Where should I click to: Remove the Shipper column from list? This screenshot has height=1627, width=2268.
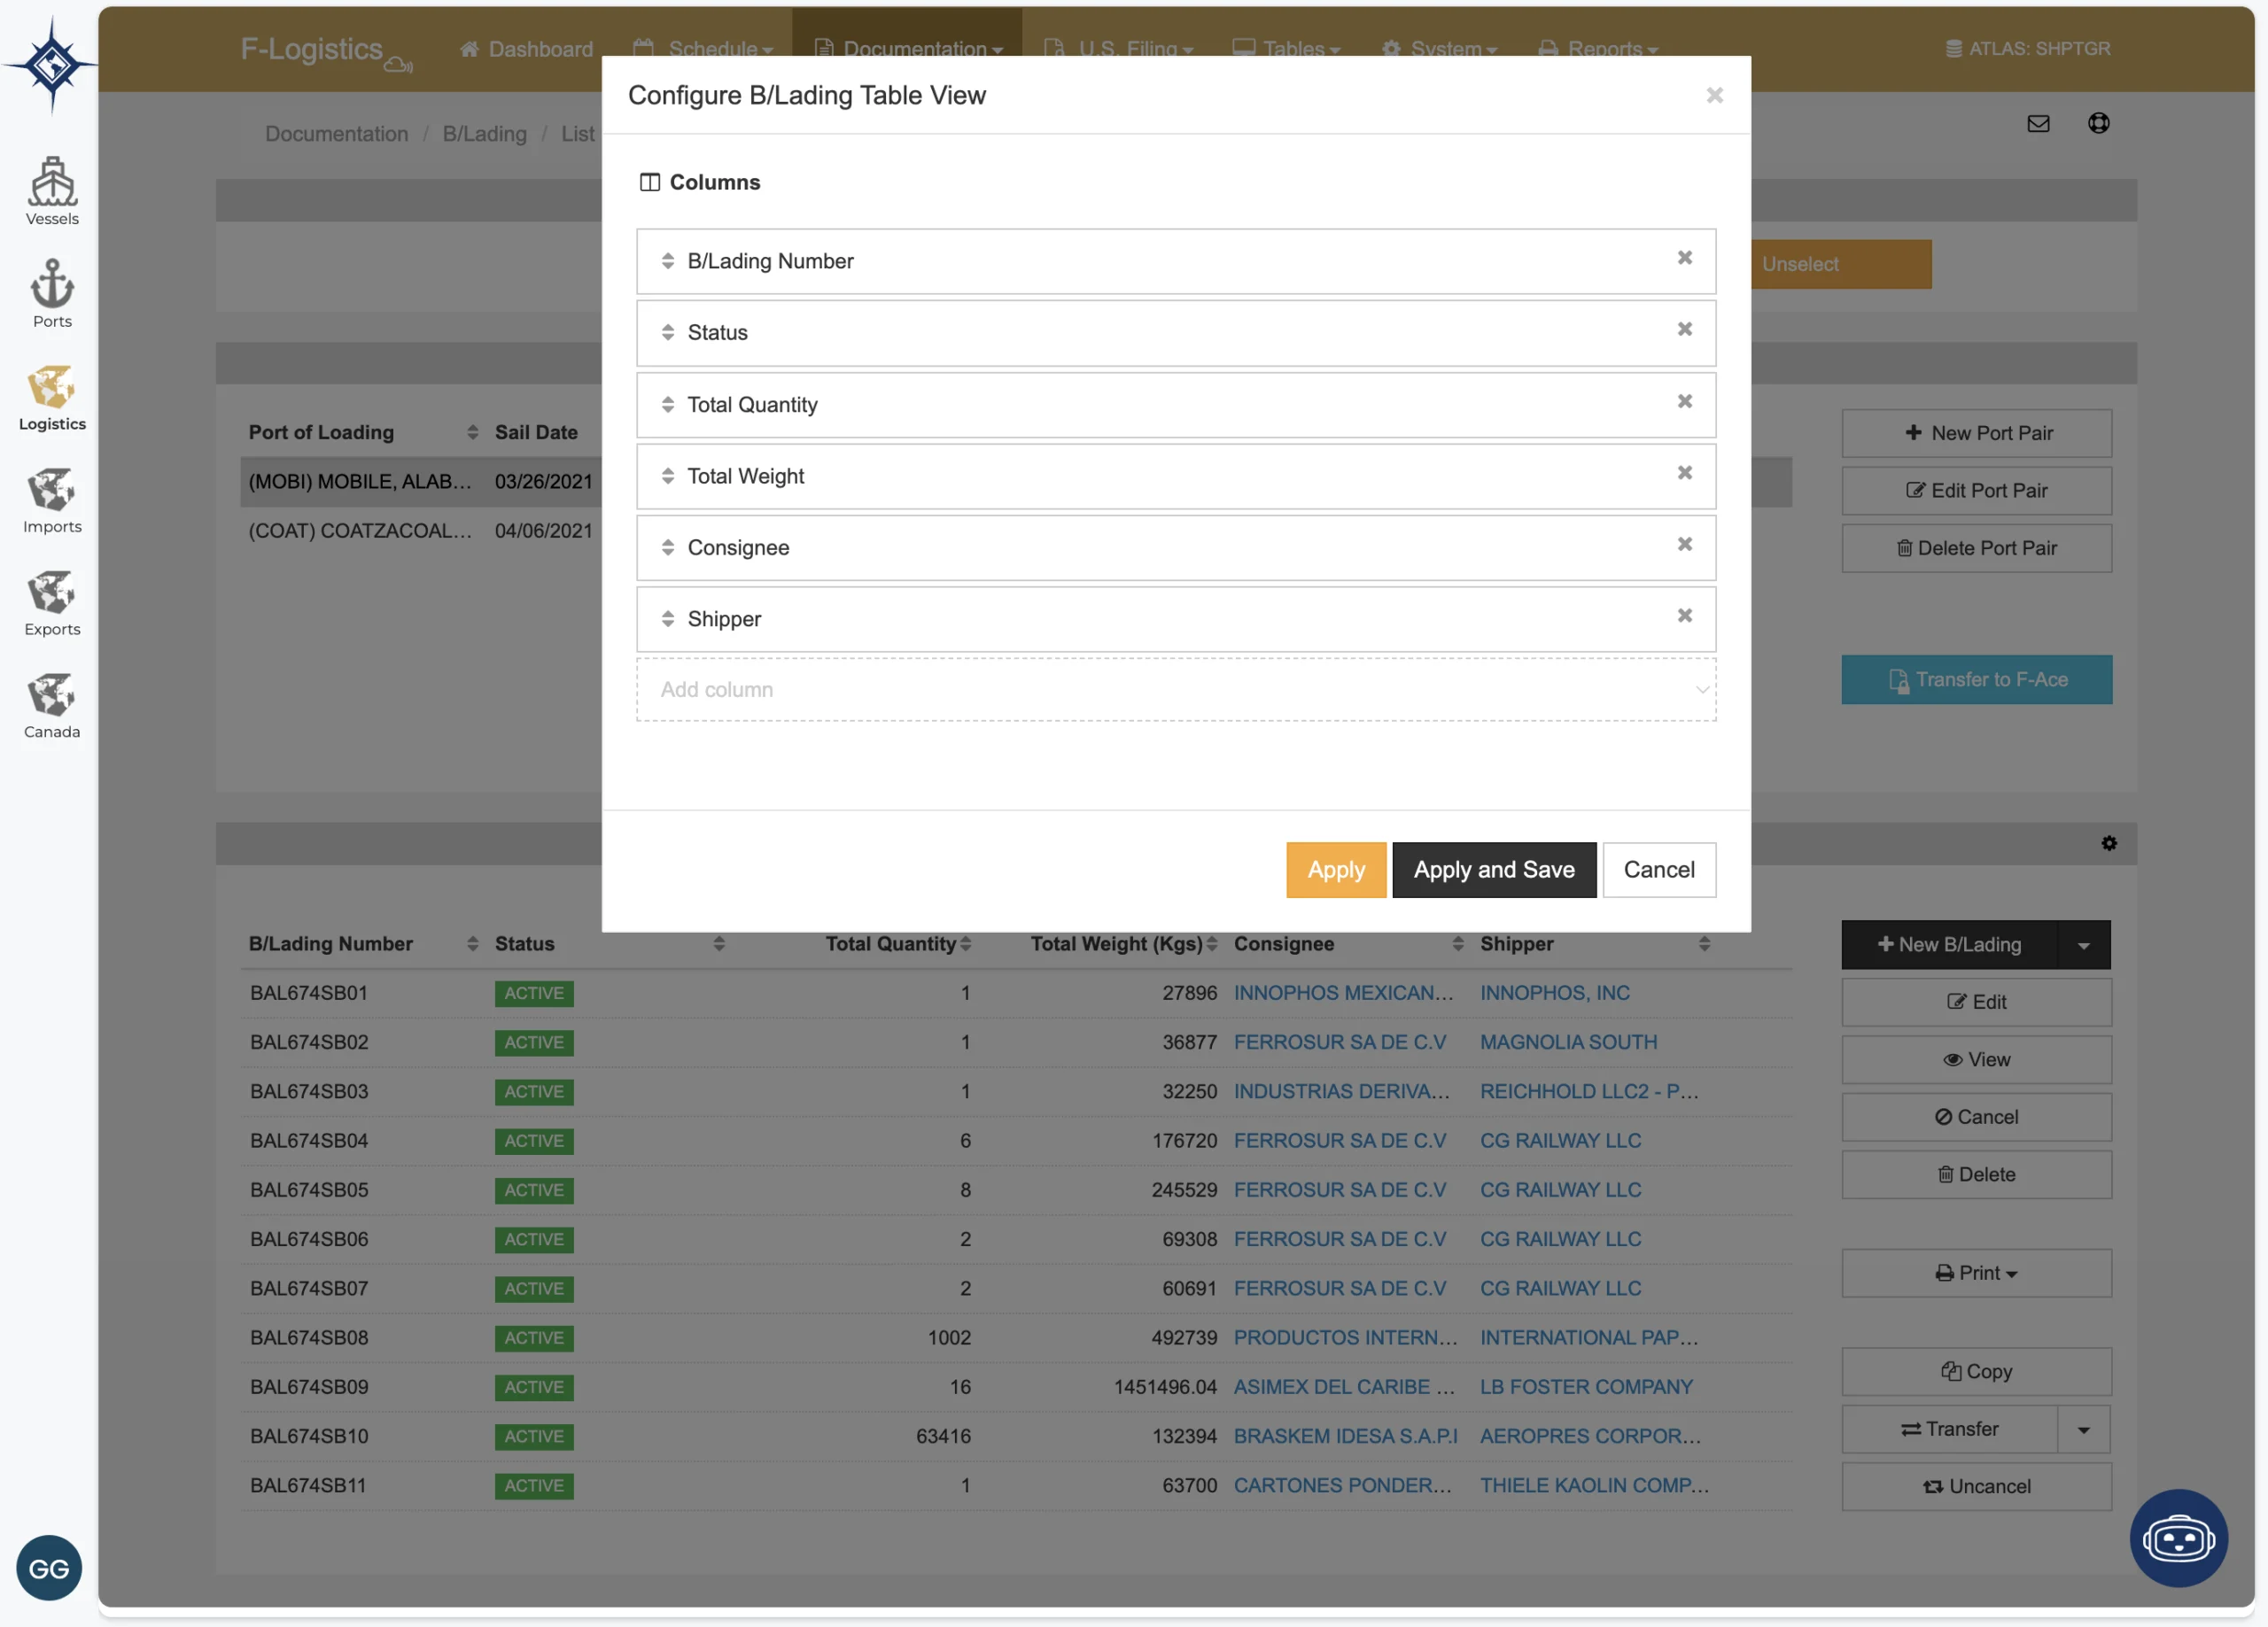(1684, 616)
